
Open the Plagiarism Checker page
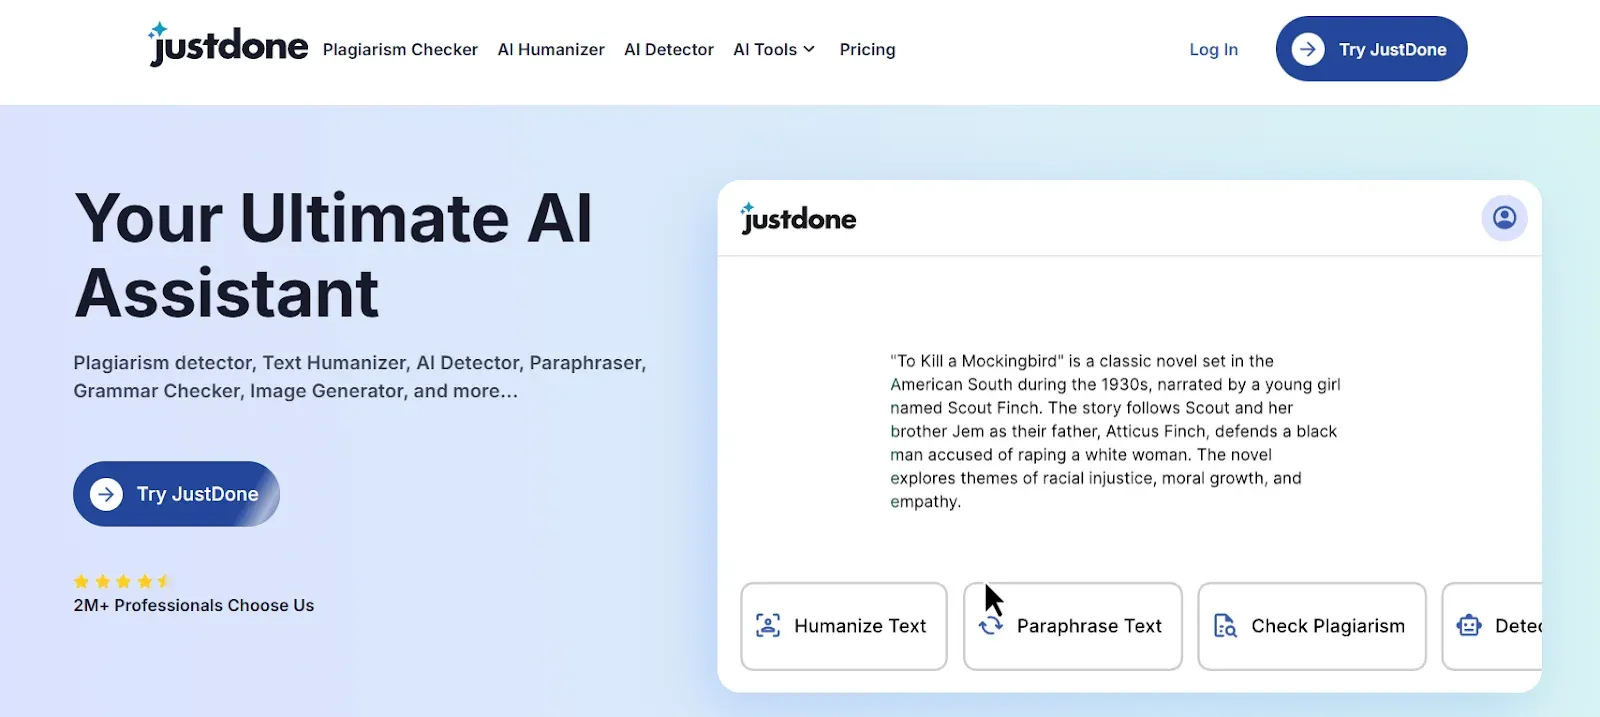coord(400,49)
